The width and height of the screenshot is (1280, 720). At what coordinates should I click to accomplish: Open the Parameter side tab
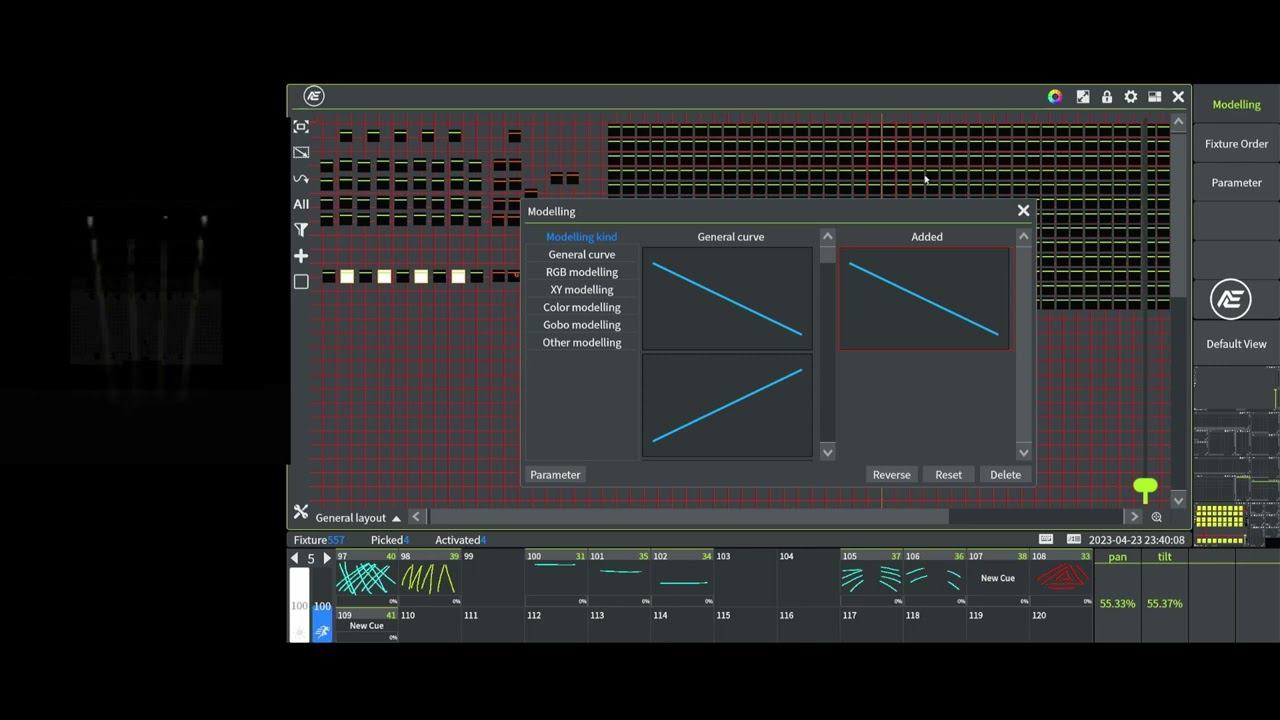pos(1236,183)
